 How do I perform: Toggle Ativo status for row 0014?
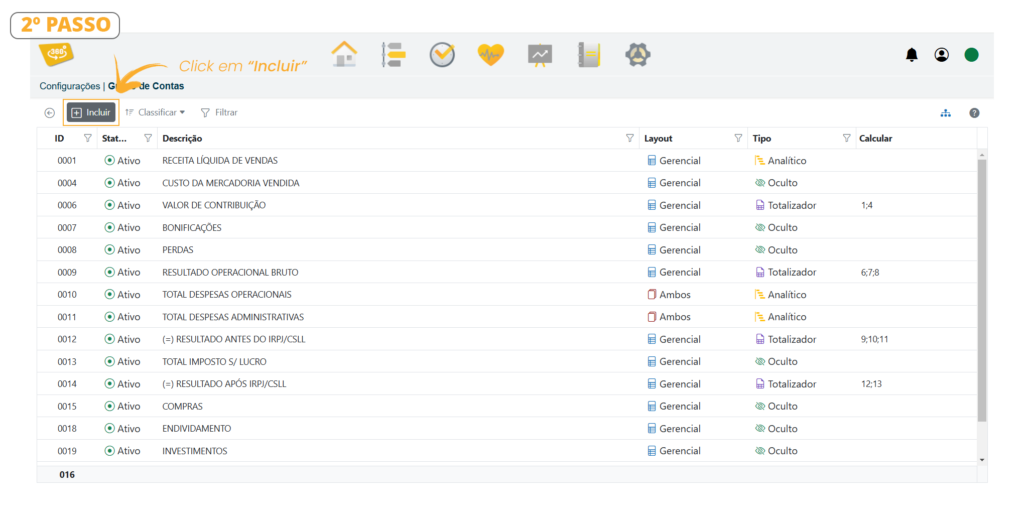pos(110,384)
